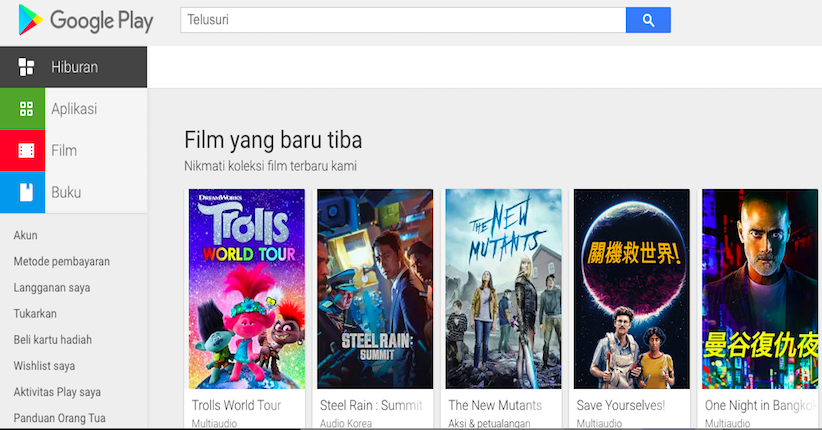Open the Trolls World Tour poster
The image size is (822, 430).
[x=247, y=288]
